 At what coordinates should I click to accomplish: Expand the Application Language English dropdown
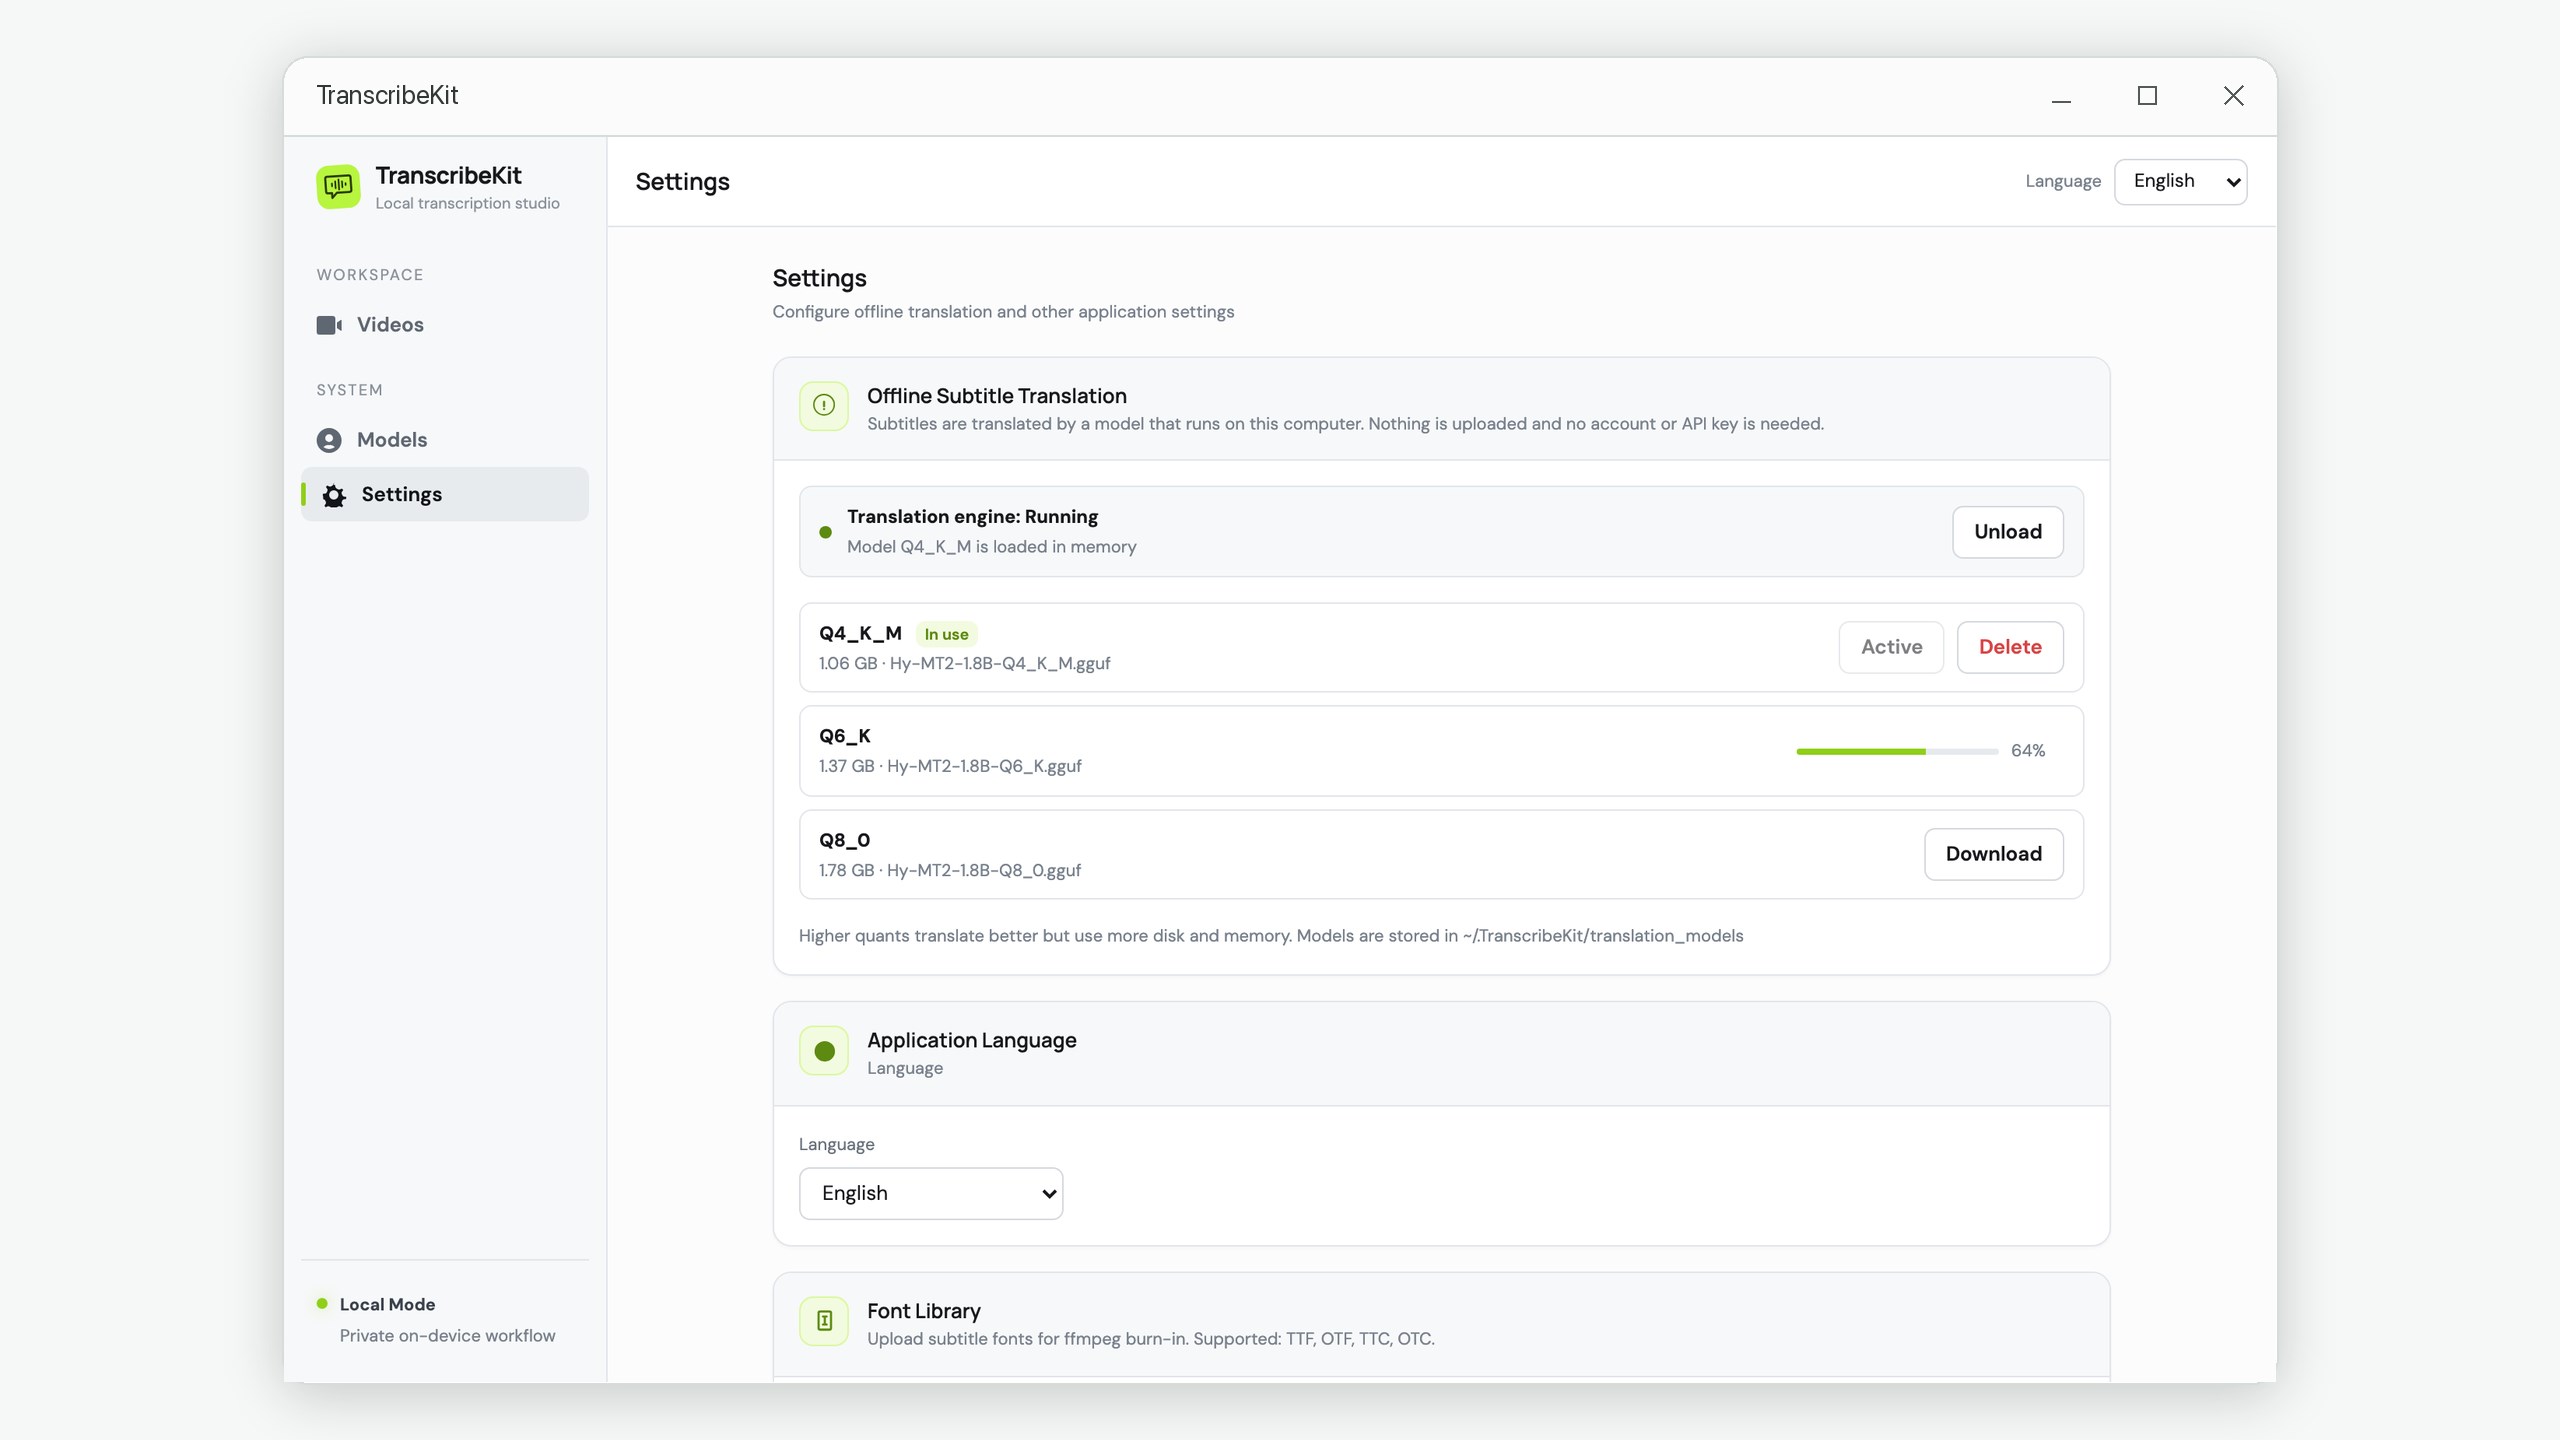930,1193
